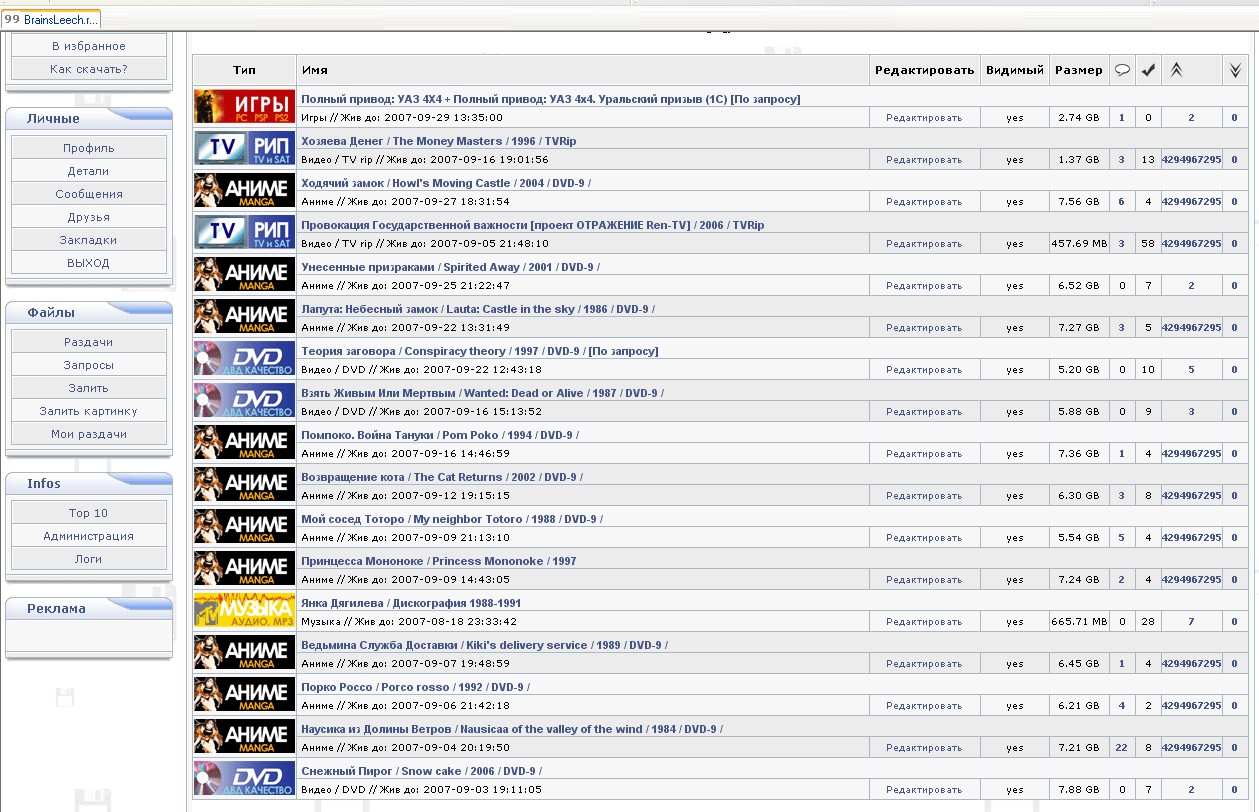Click the TV РИП banner for Хозяева Денег

click(245, 149)
